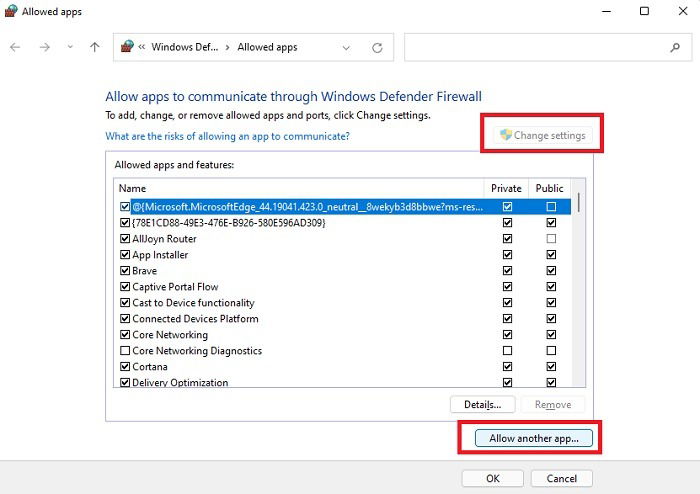Click the Remove button
Screen dimensions: 700x494
pos(553,404)
